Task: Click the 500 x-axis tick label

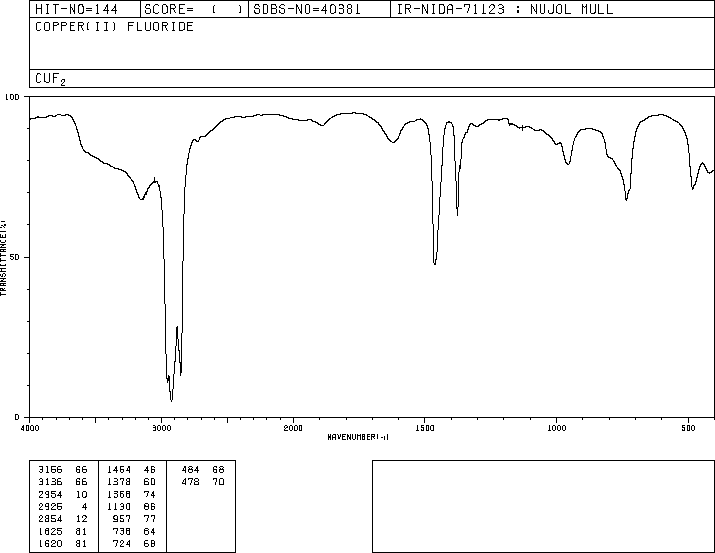Action: (x=688, y=428)
